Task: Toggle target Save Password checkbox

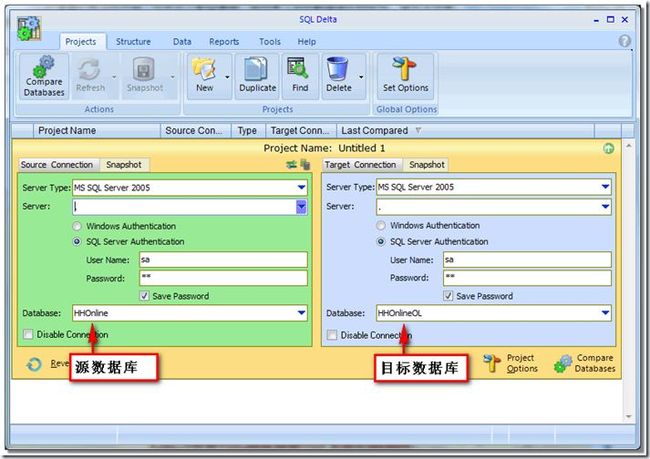Action: tap(448, 296)
